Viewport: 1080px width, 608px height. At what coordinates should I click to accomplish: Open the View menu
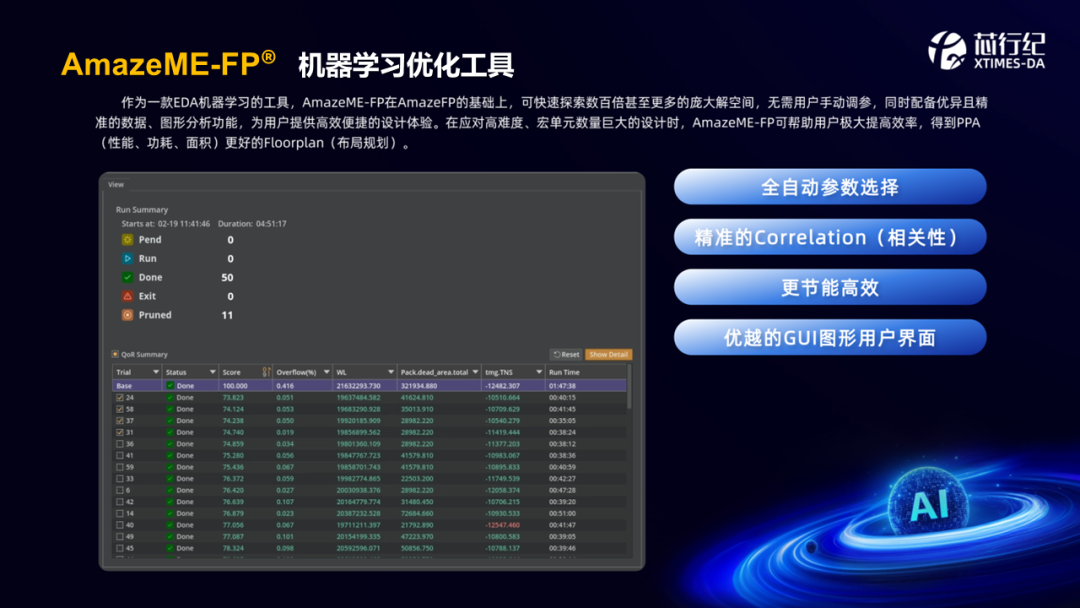tap(116, 185)
